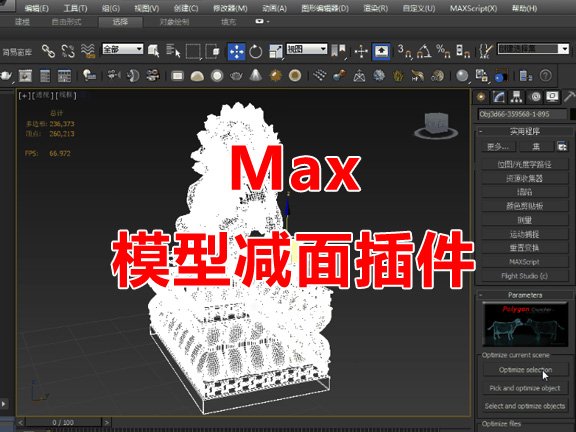Click the 更多... utilities button
Viewport: 576px width, 432px height.
click(x=498, y=147)
